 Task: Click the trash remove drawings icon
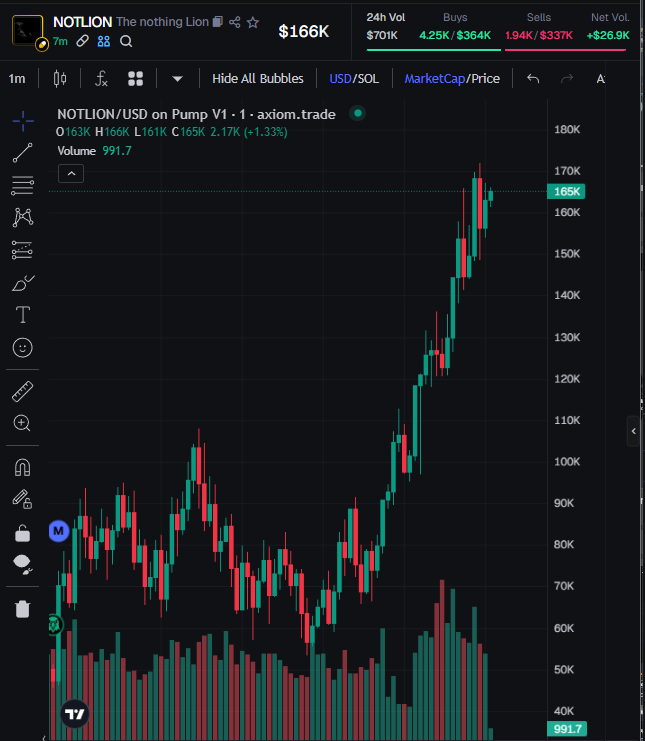coord(23,609)
